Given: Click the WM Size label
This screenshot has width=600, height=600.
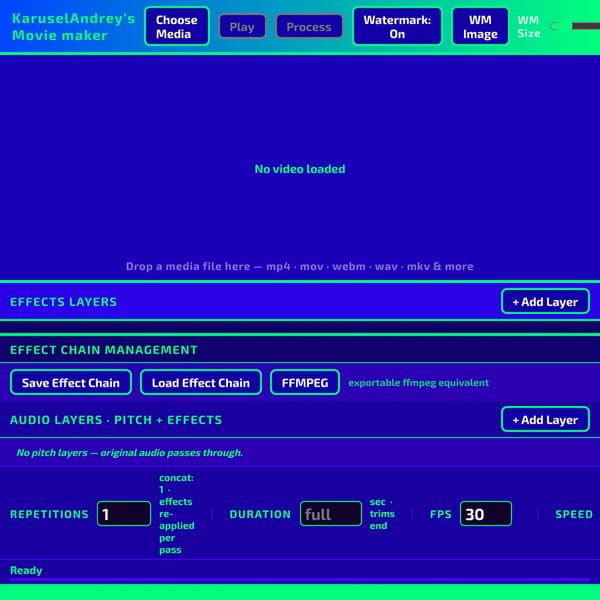Looking at the screenshot, I should point(529,26).
